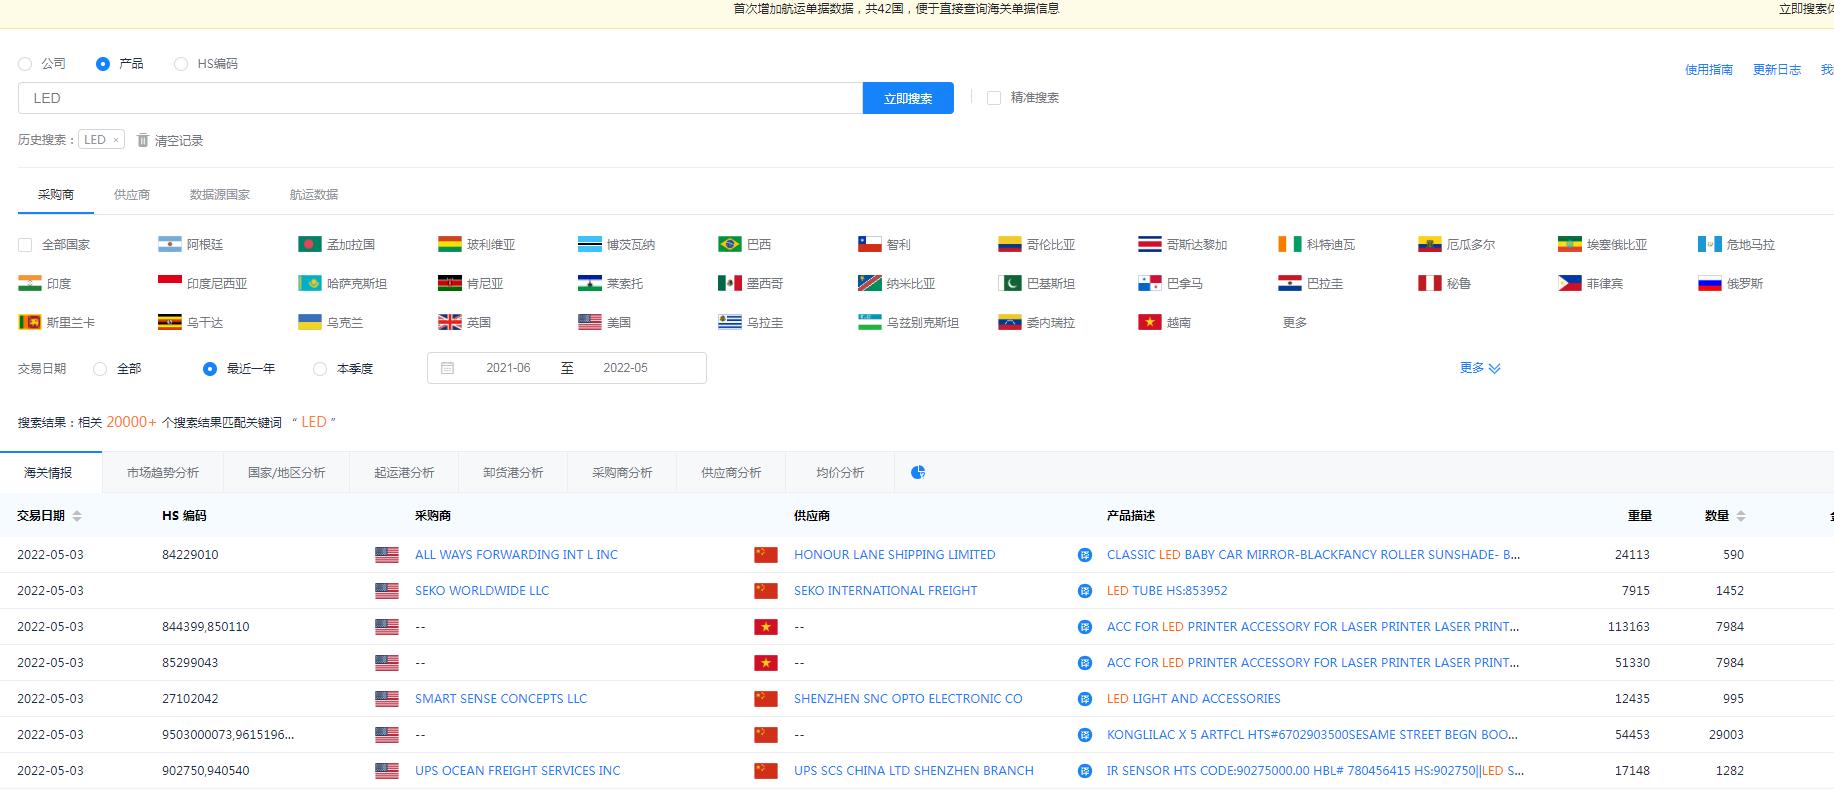Click 清空记录 to clear history
Screen dimensions: 1834x789
pyautogui.click(x=178, y=141)
